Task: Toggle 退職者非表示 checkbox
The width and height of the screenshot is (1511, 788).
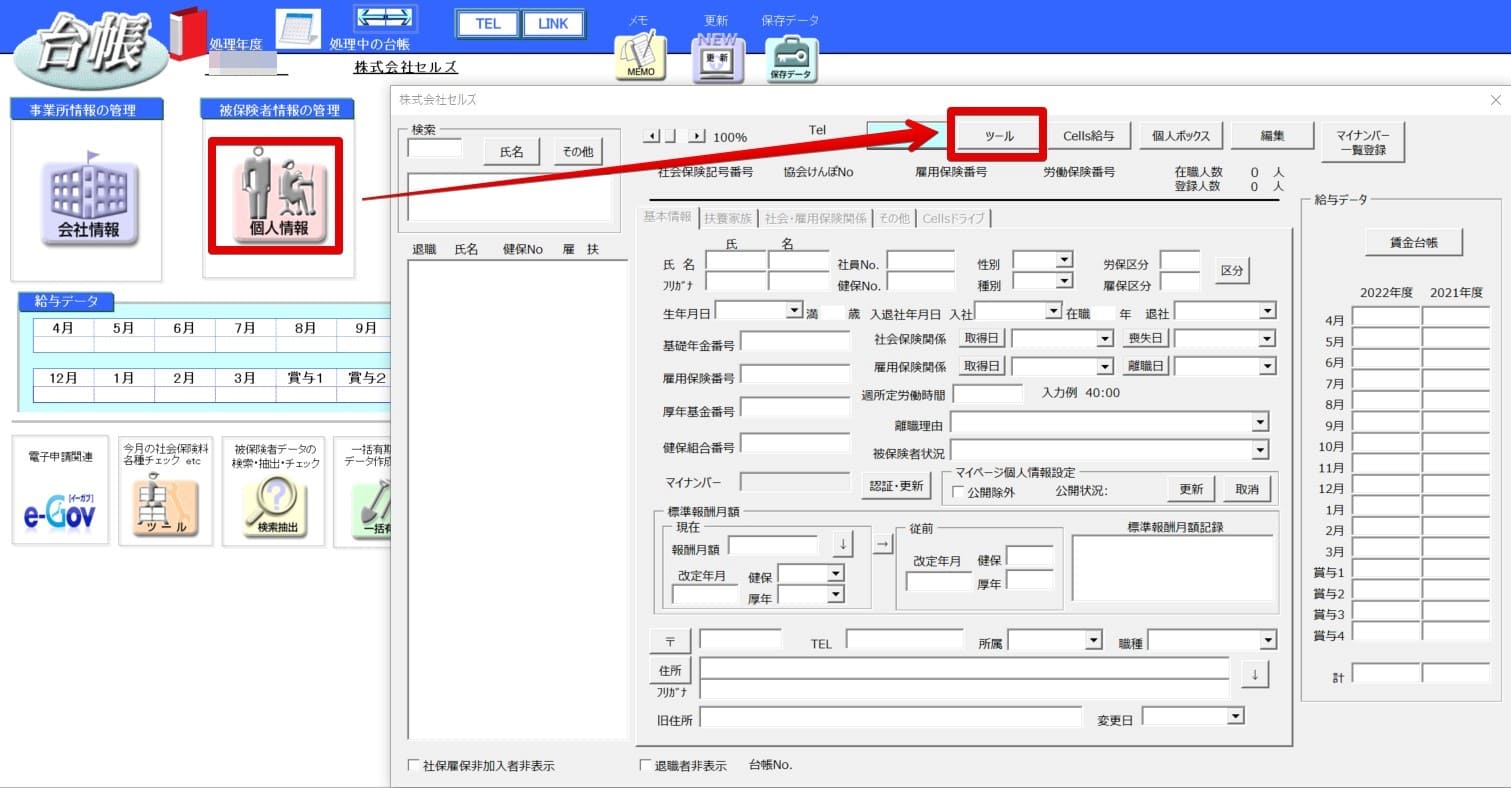Action: (x=646, y=766)
